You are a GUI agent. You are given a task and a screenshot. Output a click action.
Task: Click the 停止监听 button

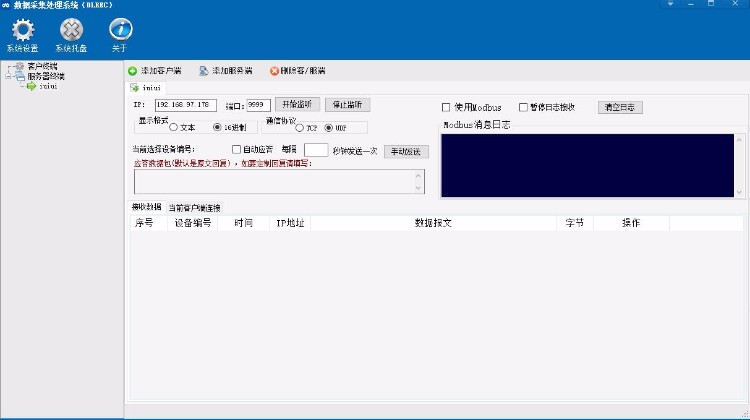click(x=348, y=104)
